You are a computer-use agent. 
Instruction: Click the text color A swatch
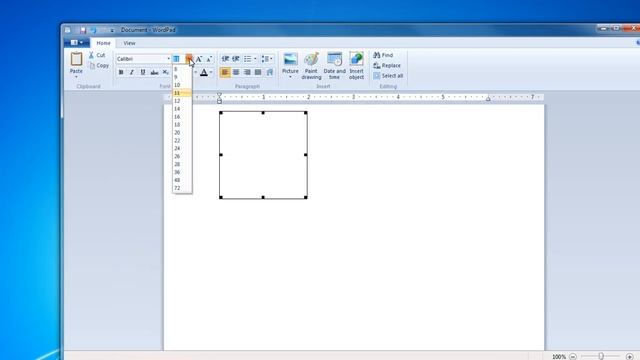coord(204,73)
